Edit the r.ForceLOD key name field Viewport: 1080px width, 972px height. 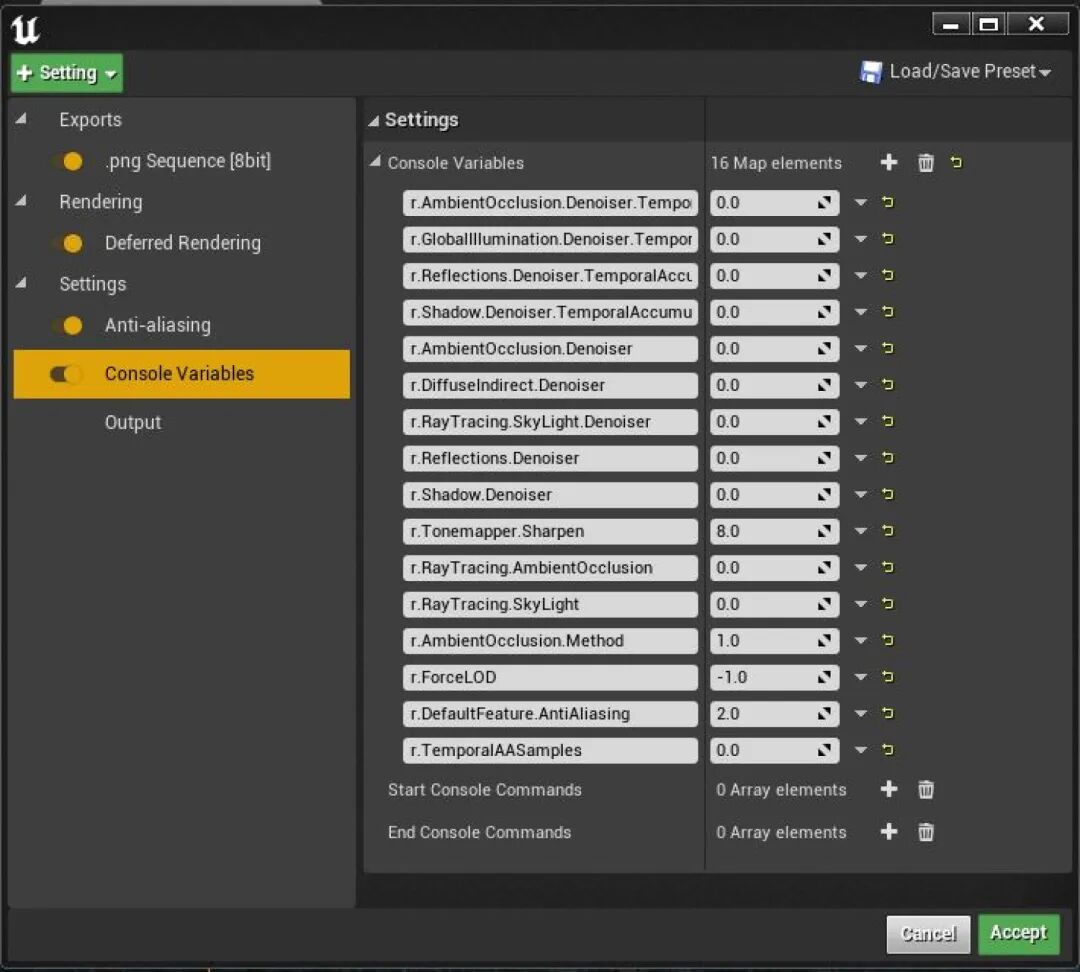(x=550, y=677)
